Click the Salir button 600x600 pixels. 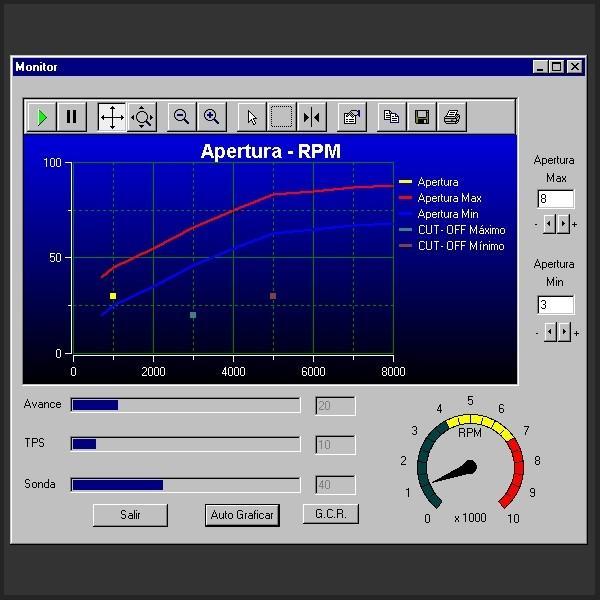130,515
